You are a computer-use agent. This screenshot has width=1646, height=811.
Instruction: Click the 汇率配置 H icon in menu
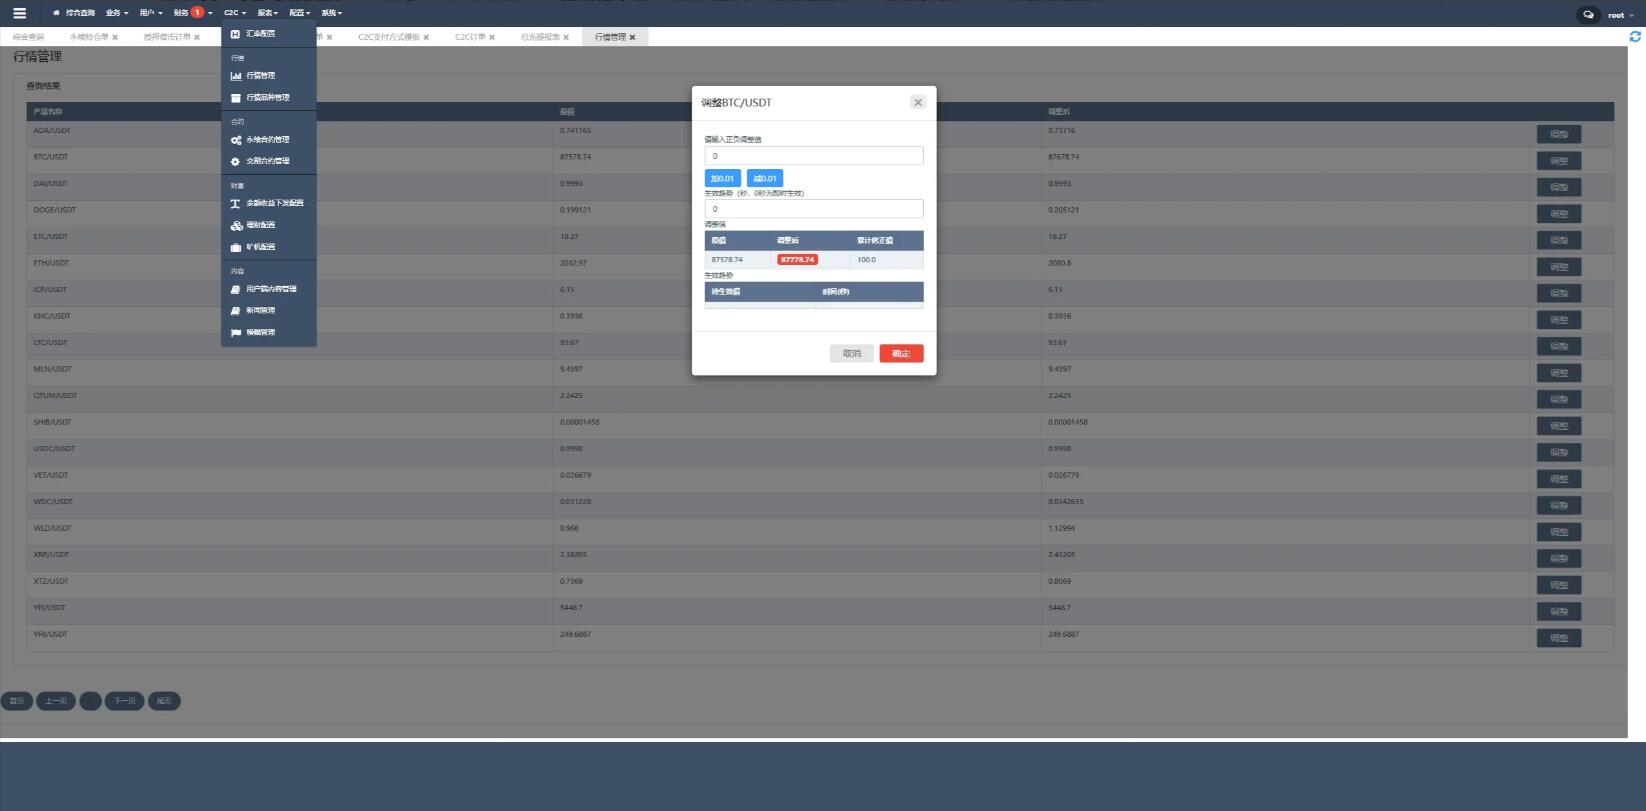coord(236,34)
